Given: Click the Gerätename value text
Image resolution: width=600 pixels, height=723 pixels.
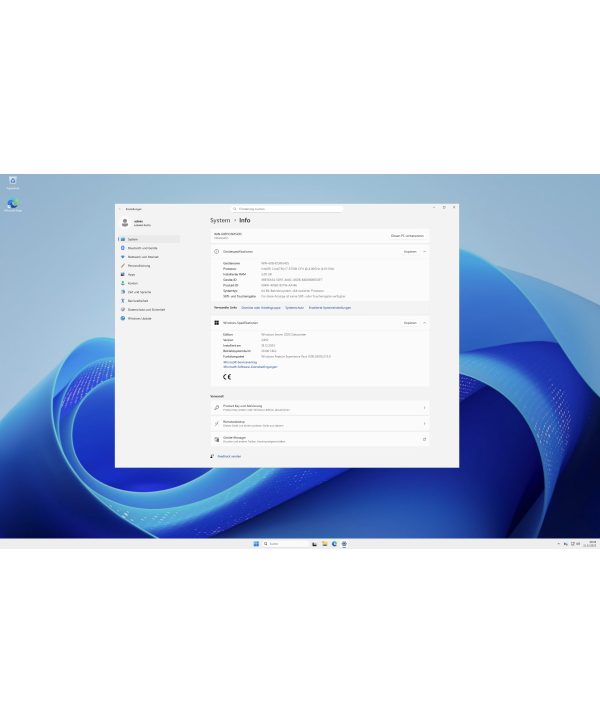Looking at the screenshot, I should [x=275, y=263].
